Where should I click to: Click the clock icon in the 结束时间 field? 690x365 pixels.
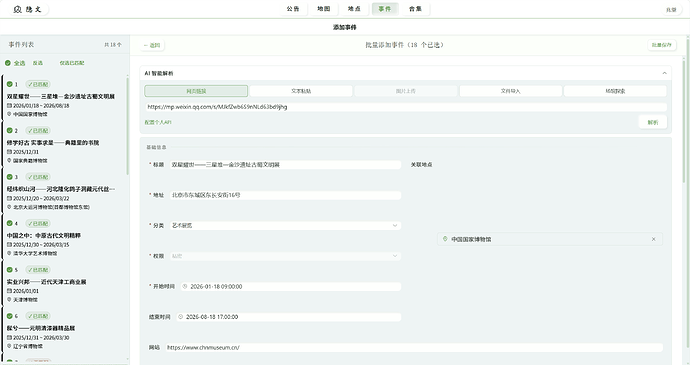pyautogui.click(x=181, y=317)
